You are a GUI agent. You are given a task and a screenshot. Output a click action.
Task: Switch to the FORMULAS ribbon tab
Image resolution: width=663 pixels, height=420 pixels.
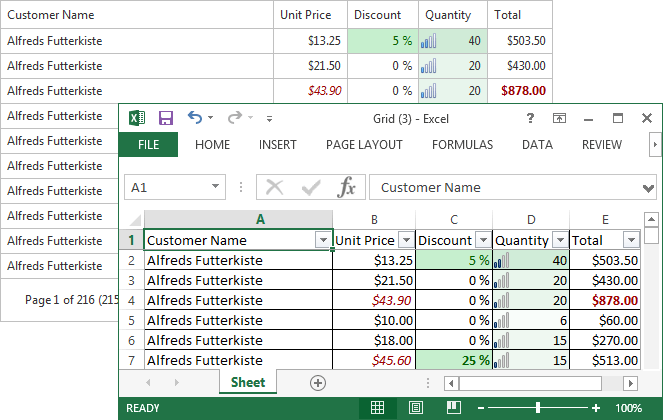[x=462, y=145]
